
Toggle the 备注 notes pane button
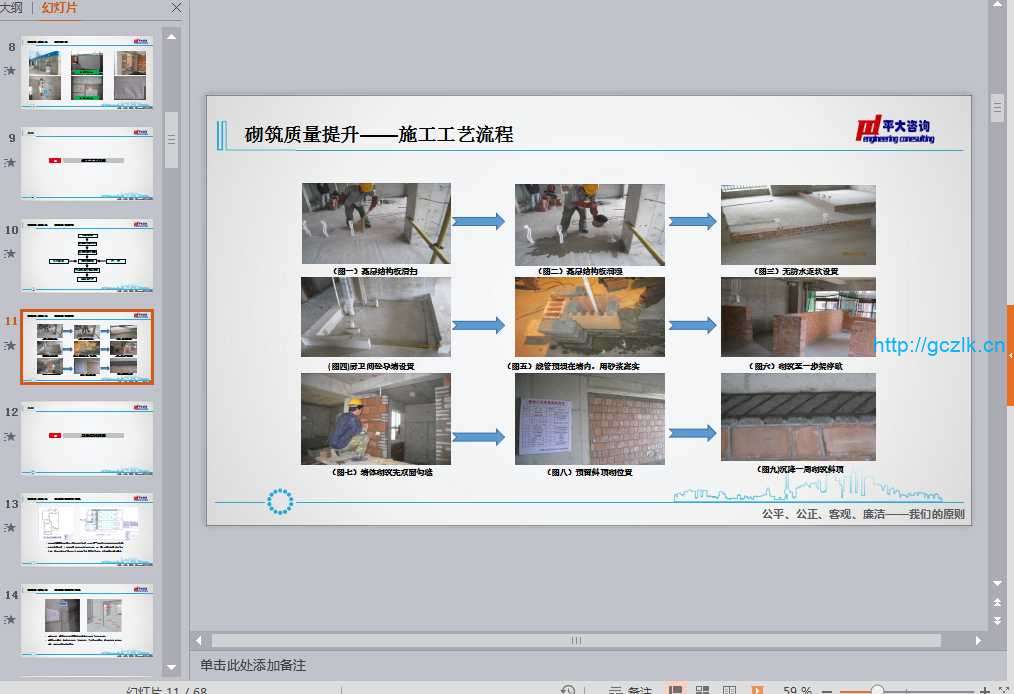[x=631, y=690]
